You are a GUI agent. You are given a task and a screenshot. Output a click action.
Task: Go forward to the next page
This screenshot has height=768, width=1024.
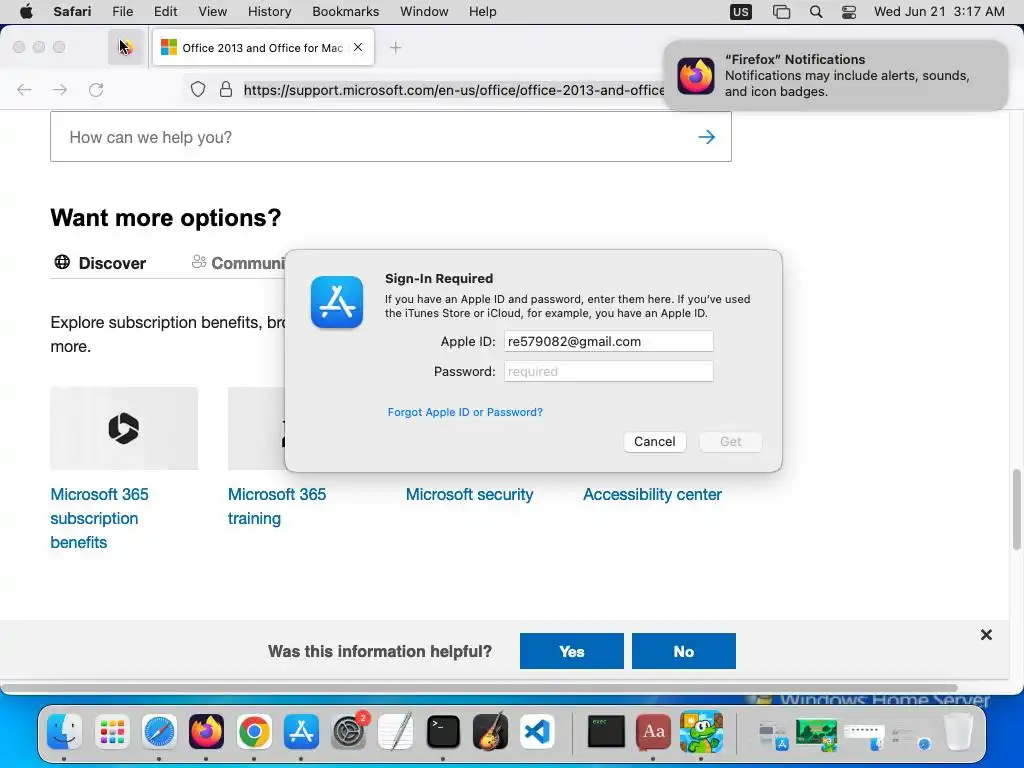60,89
